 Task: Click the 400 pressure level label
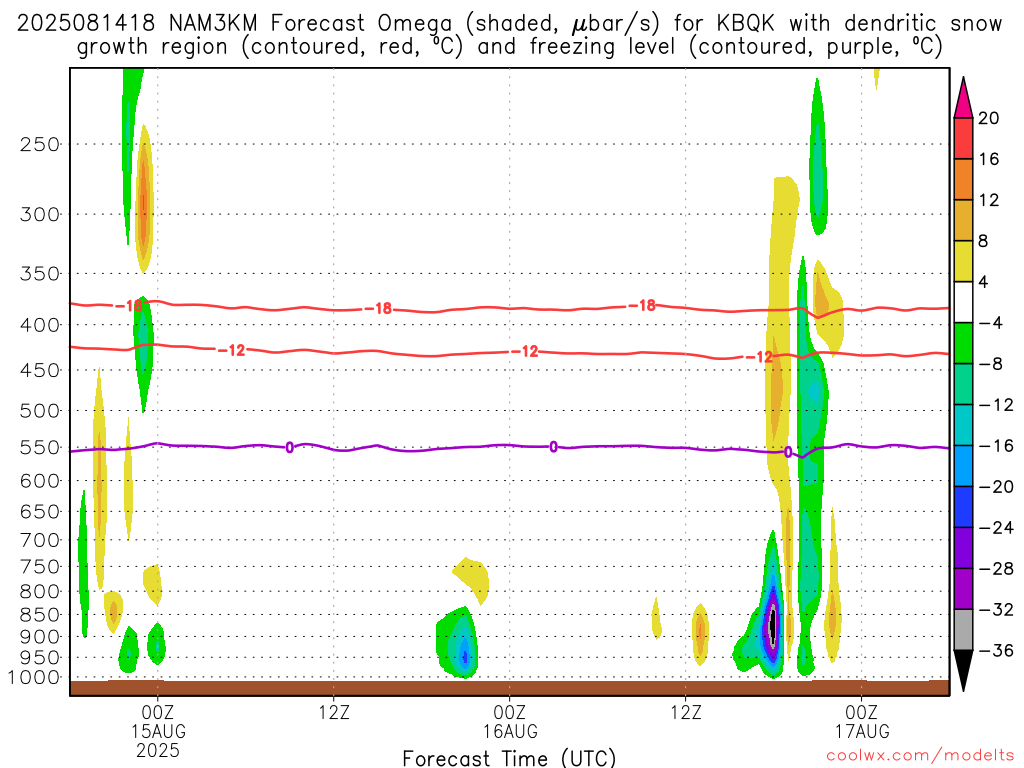click(40, 325)
